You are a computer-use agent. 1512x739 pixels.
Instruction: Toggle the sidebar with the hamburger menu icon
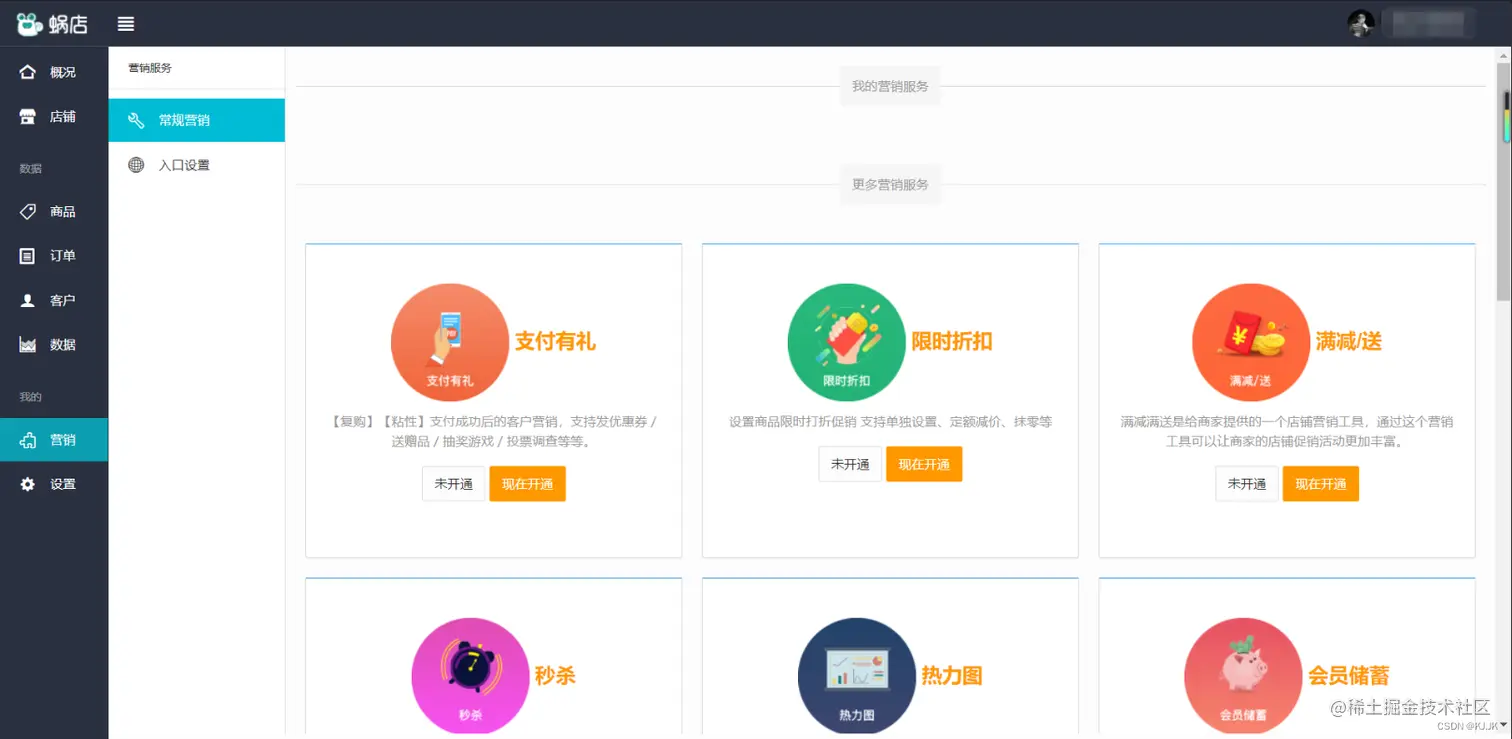tap(125, 23)
